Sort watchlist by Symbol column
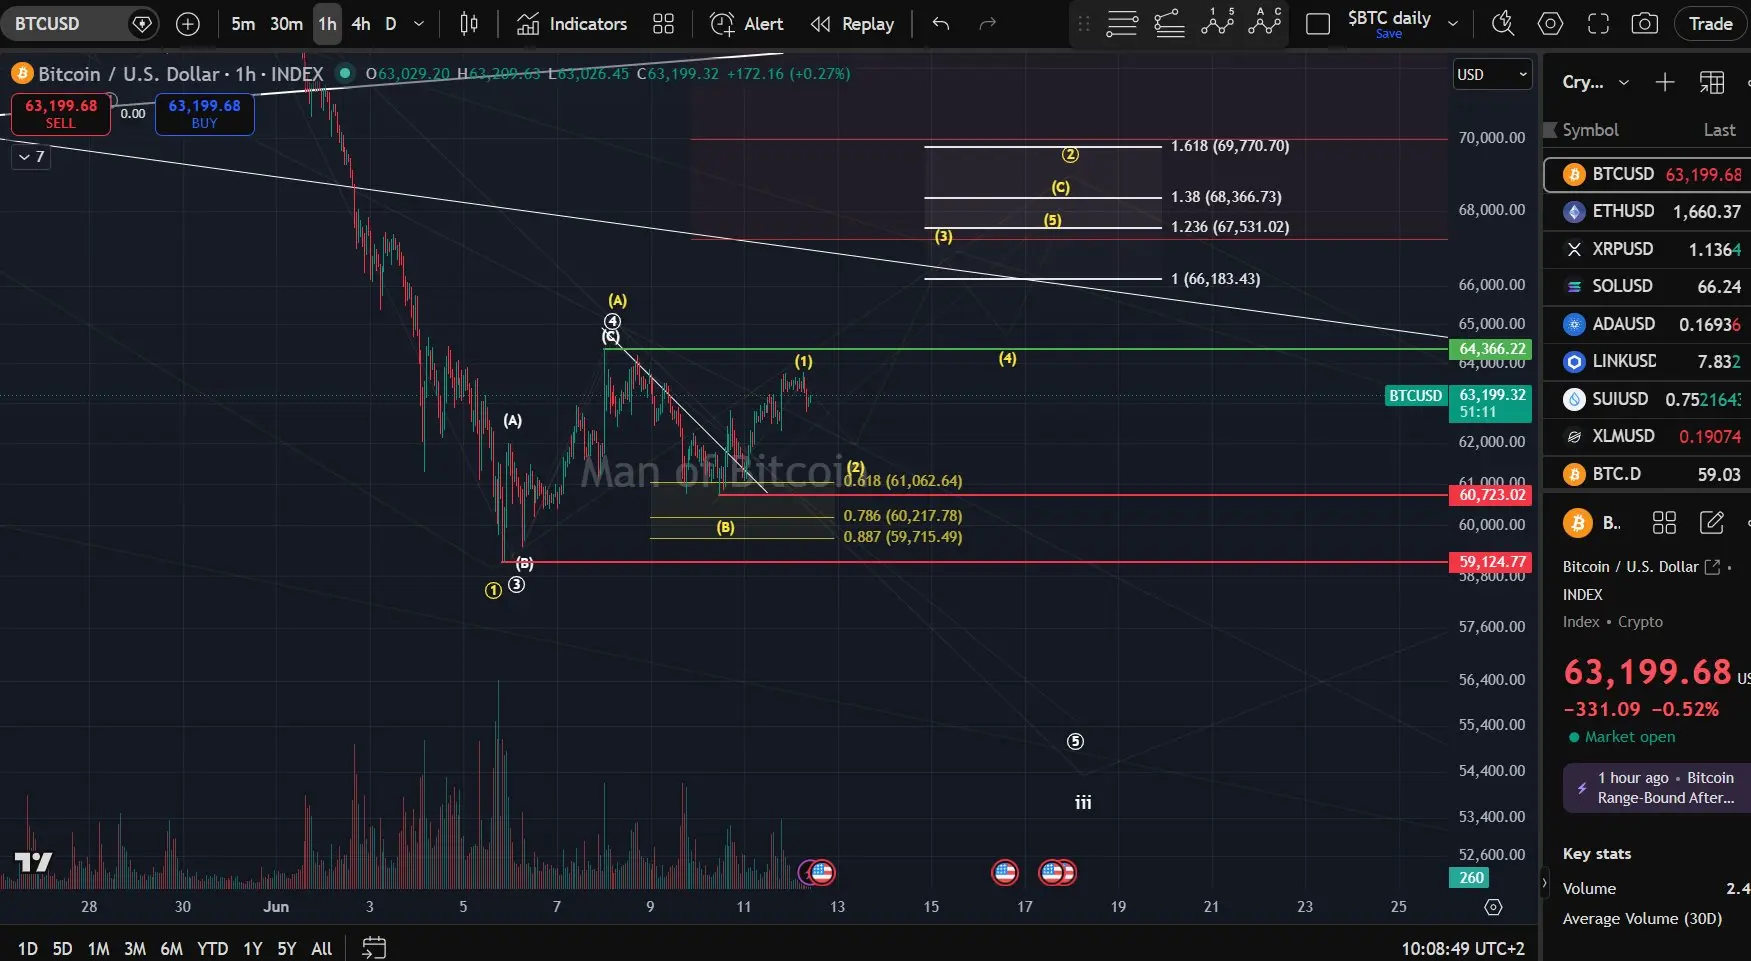The image size is (1751, 961). [1590, 130]
